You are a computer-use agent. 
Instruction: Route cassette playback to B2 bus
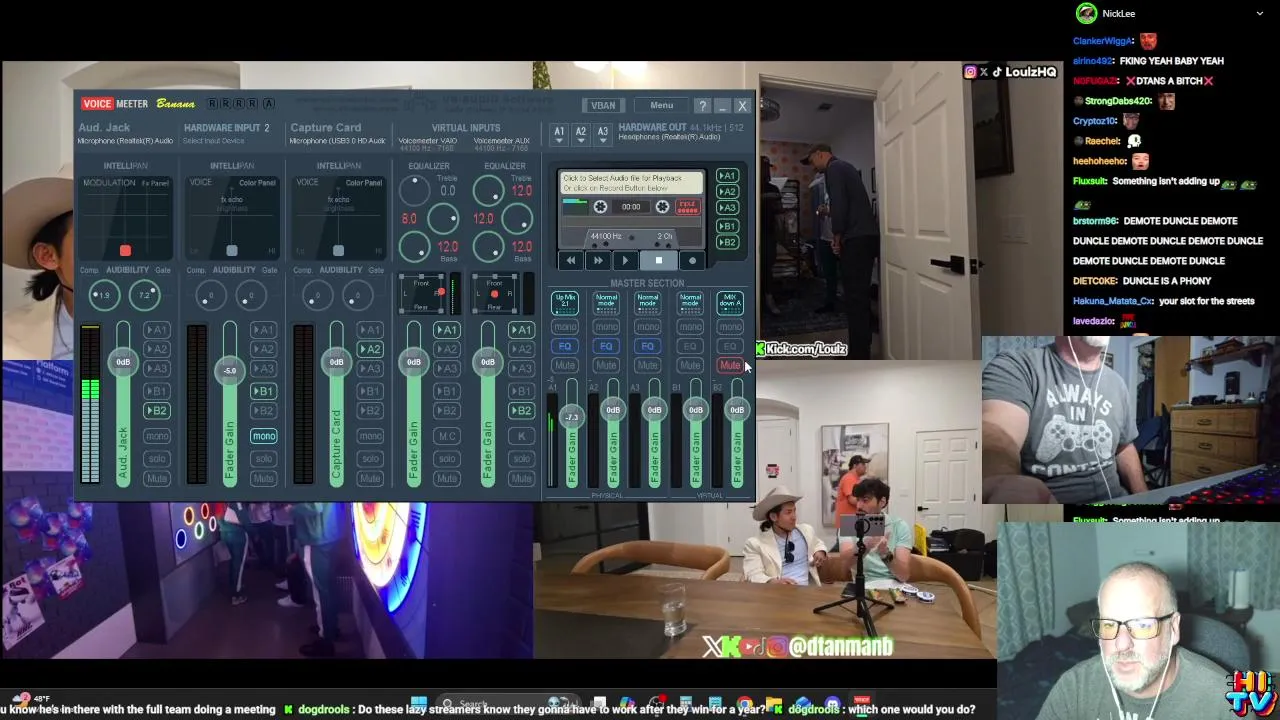(727, 243)
